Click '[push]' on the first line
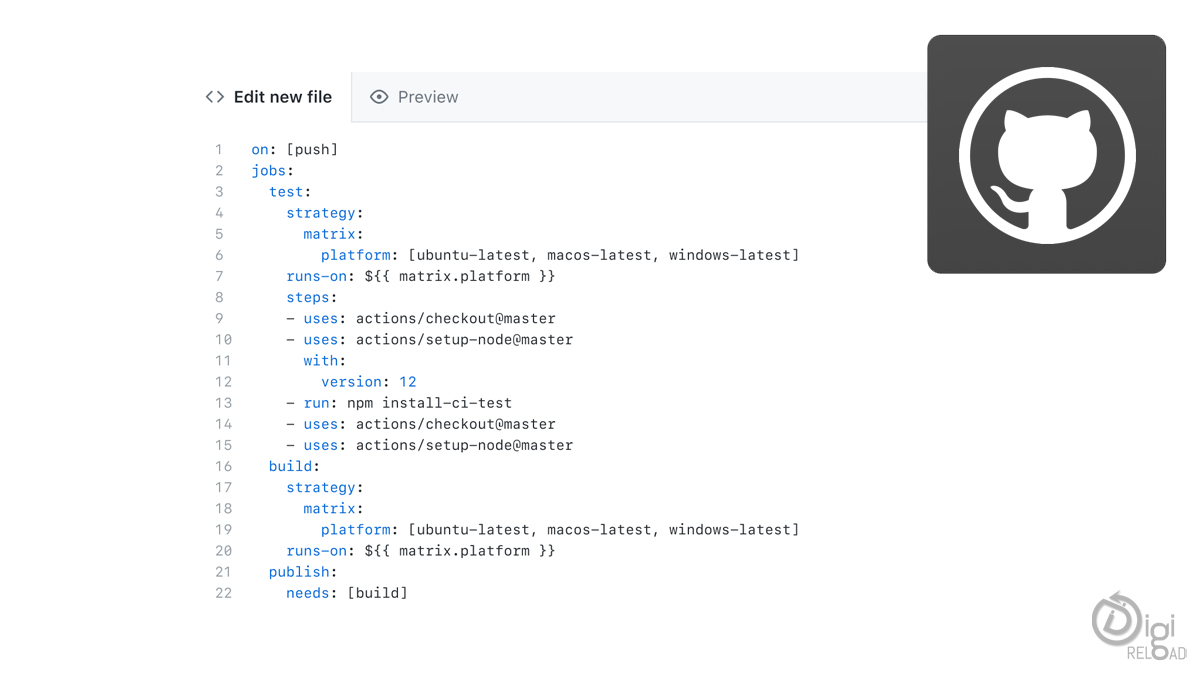Screen dimensions: 1200x674 312,150
